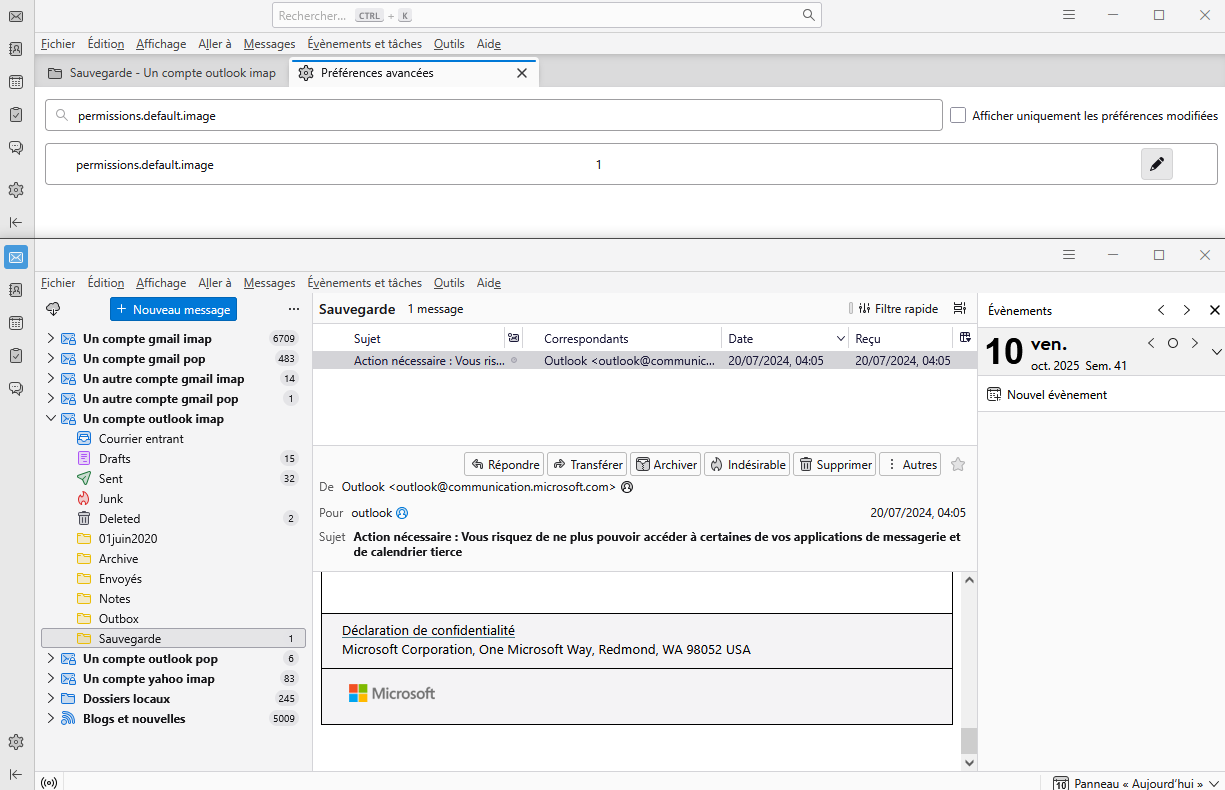Open the Déclaration de confidentialité link
This screenshot has width=1225, height=790.
point(428,630)
